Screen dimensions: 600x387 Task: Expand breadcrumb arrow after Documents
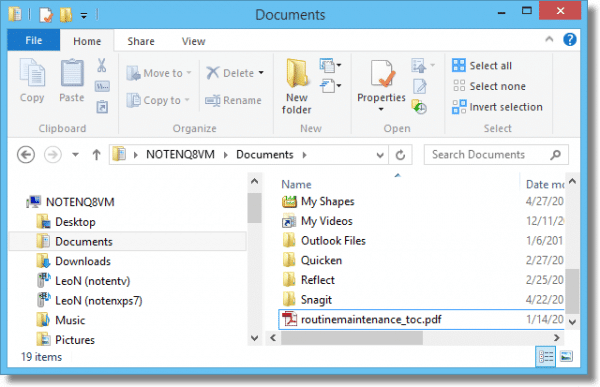pos(305,155)
